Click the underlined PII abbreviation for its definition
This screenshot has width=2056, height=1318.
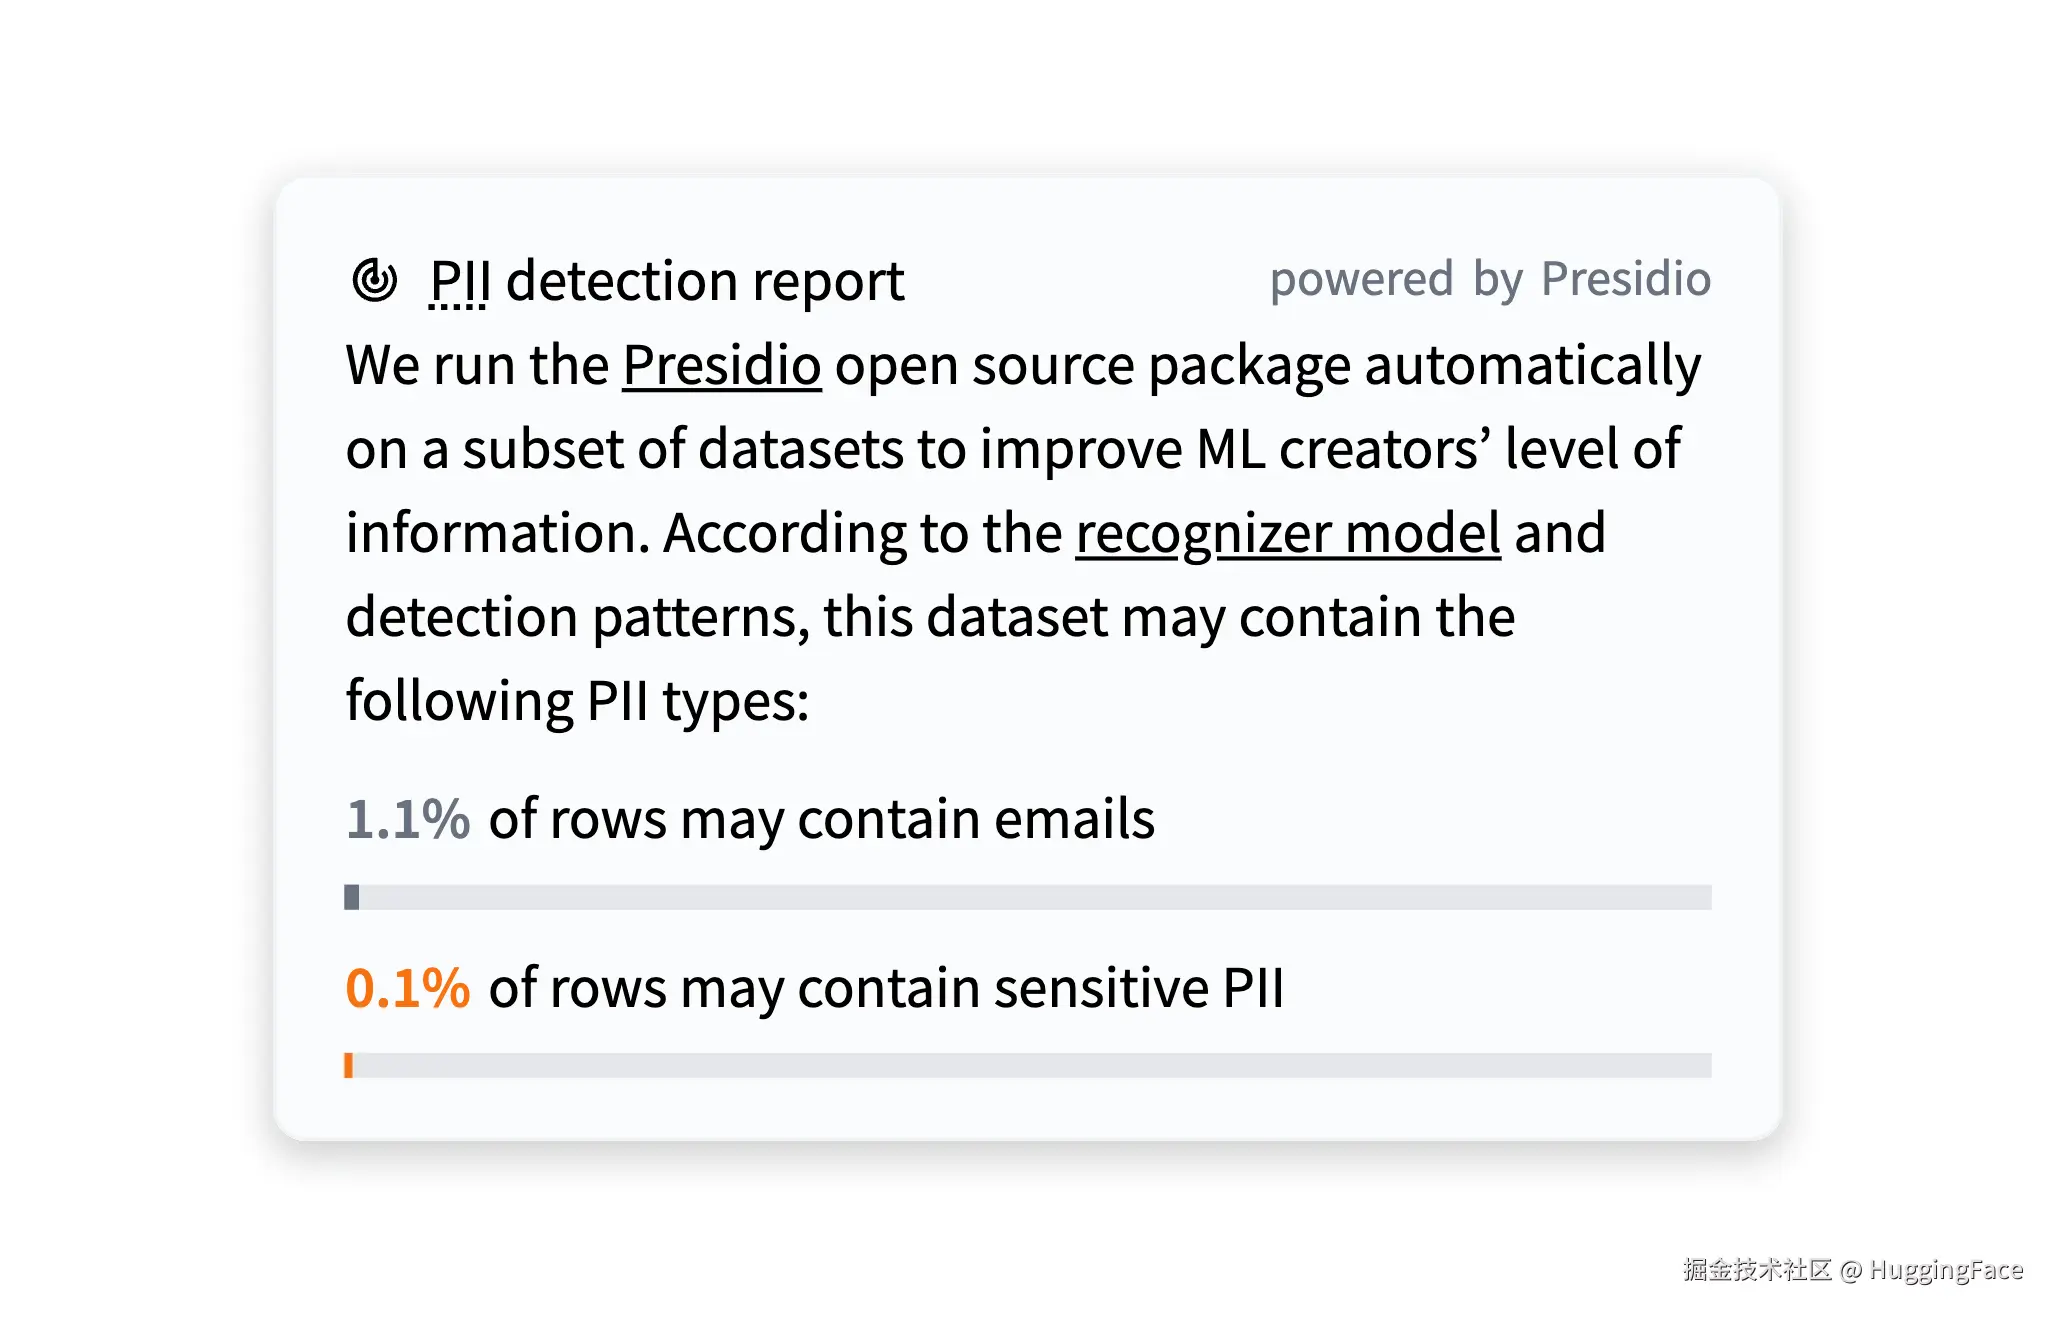459,281
